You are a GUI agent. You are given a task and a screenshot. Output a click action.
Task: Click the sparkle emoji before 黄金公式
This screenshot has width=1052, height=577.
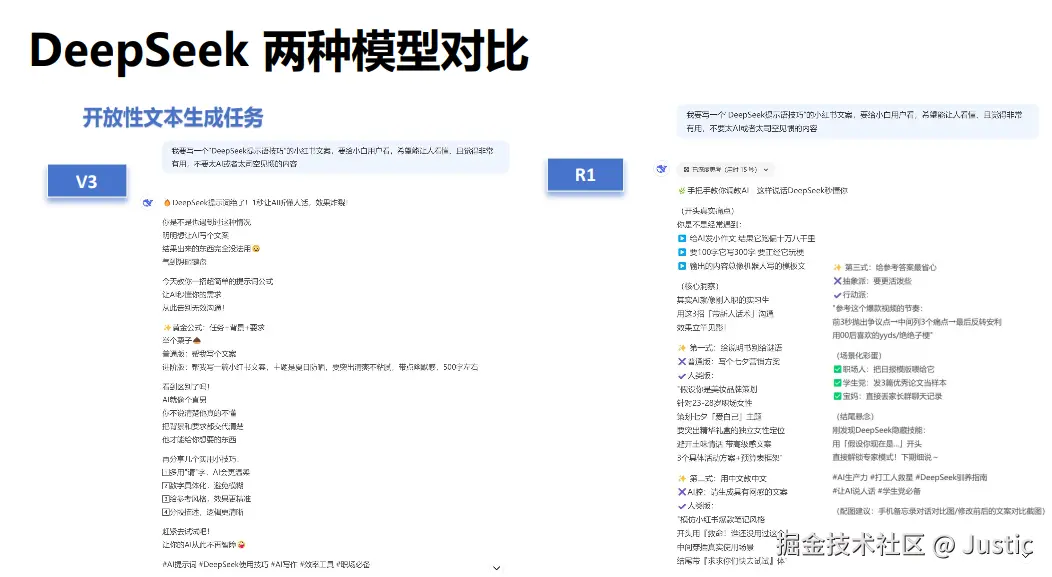point(166,327)
